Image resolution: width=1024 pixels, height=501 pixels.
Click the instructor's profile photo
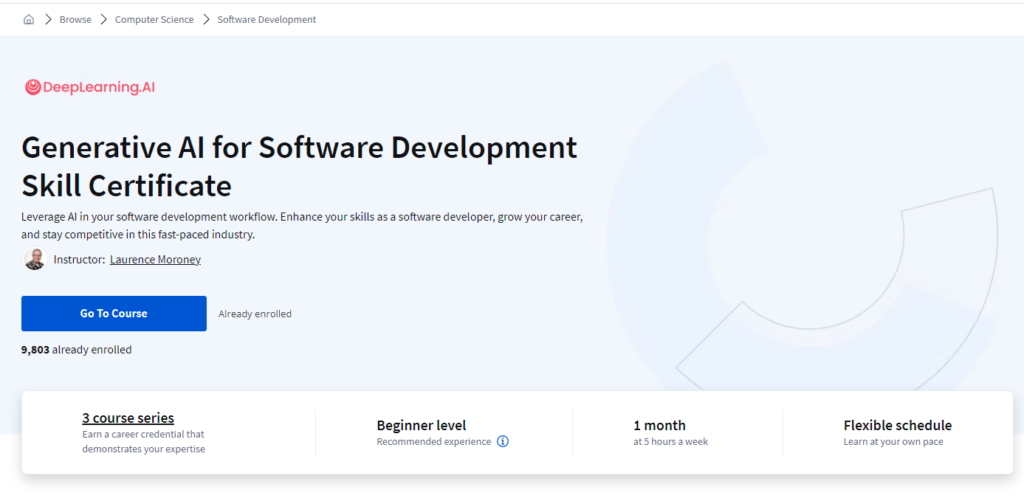(34, 259)
